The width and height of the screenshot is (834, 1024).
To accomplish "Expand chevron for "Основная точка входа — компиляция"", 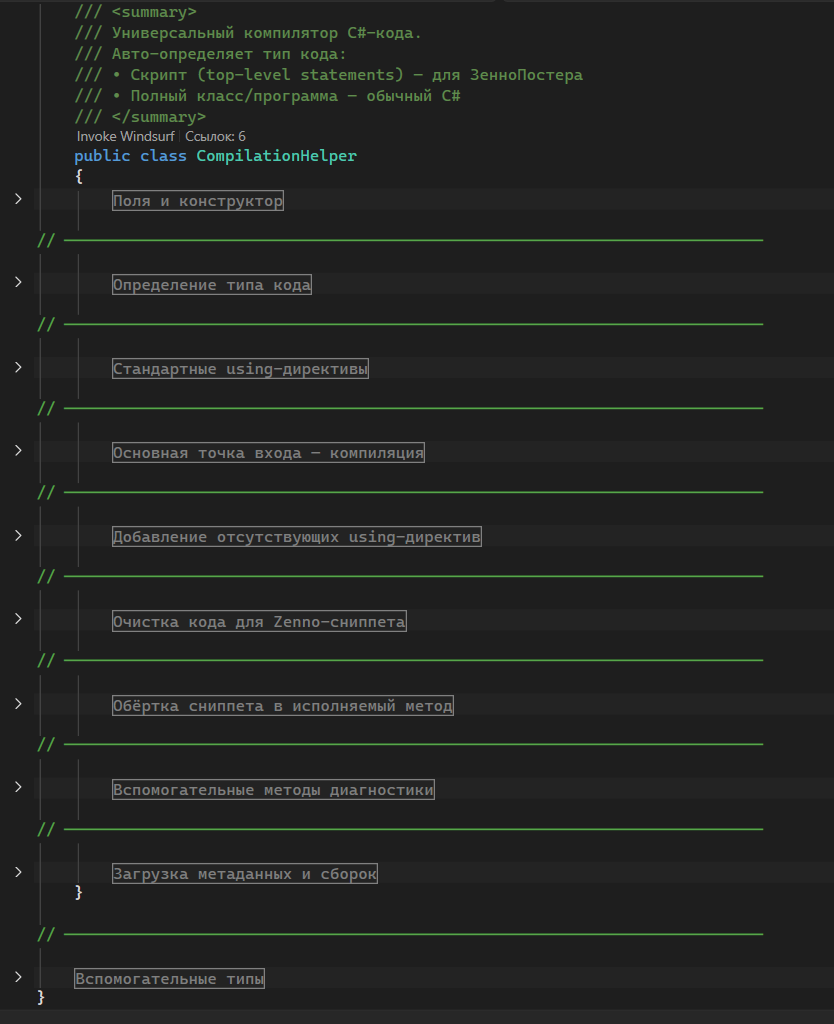I will (18, 452).
